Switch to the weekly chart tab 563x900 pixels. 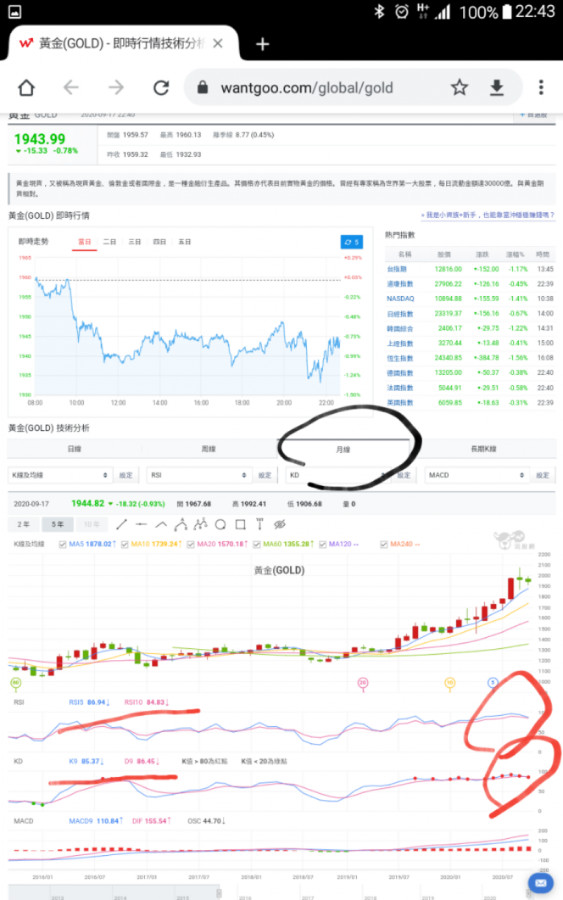(x=208, y=449)
